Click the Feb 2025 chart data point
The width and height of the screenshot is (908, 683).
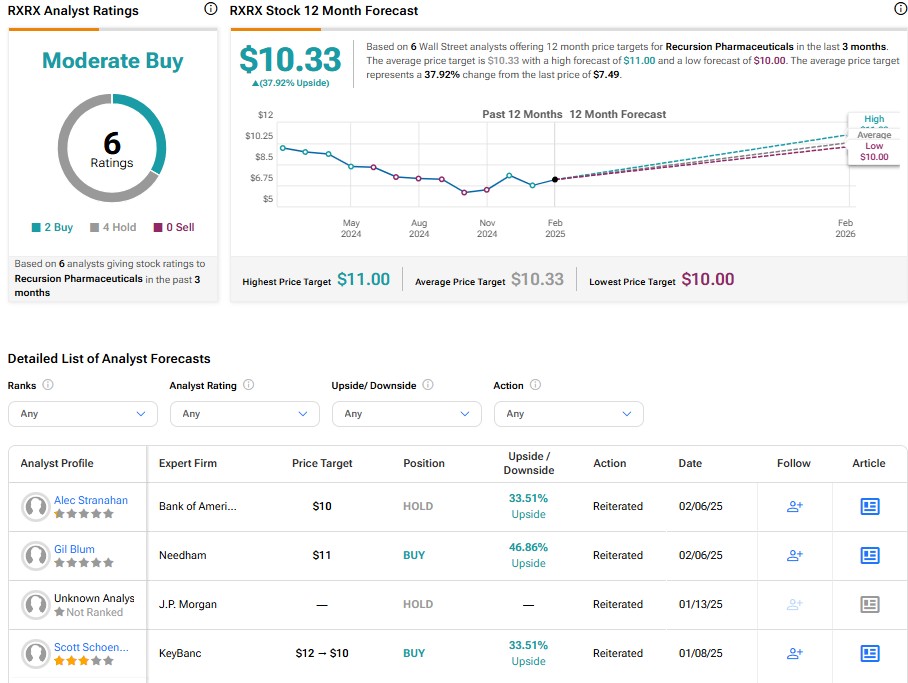point(555,180)
